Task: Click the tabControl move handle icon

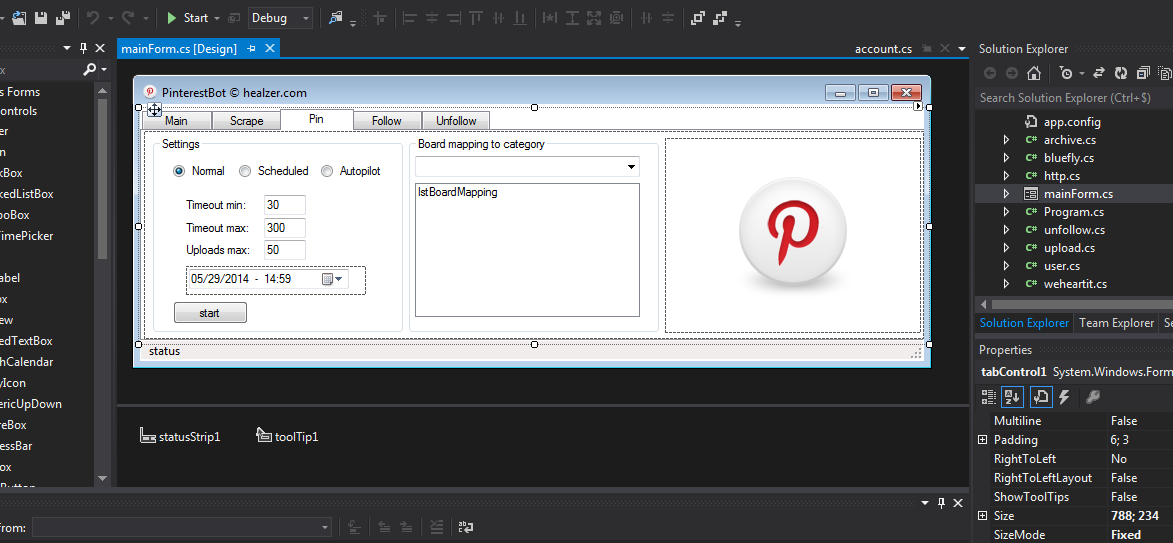Action: (x=153, y=110)
